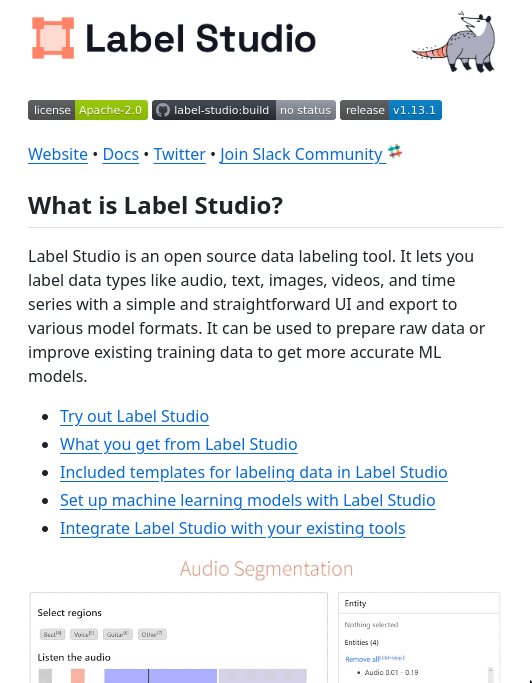Open the Website link
The height and width of the screenshot is (683, 532).
click(x=58, y=155)
